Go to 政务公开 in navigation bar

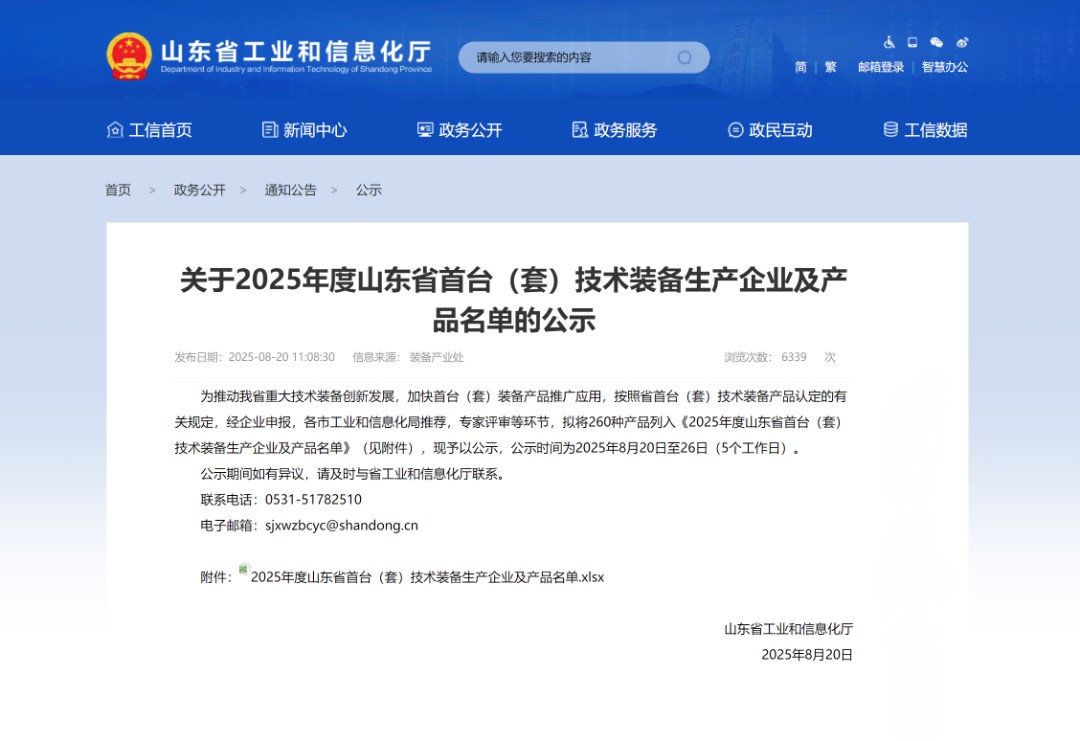point(459,130)
